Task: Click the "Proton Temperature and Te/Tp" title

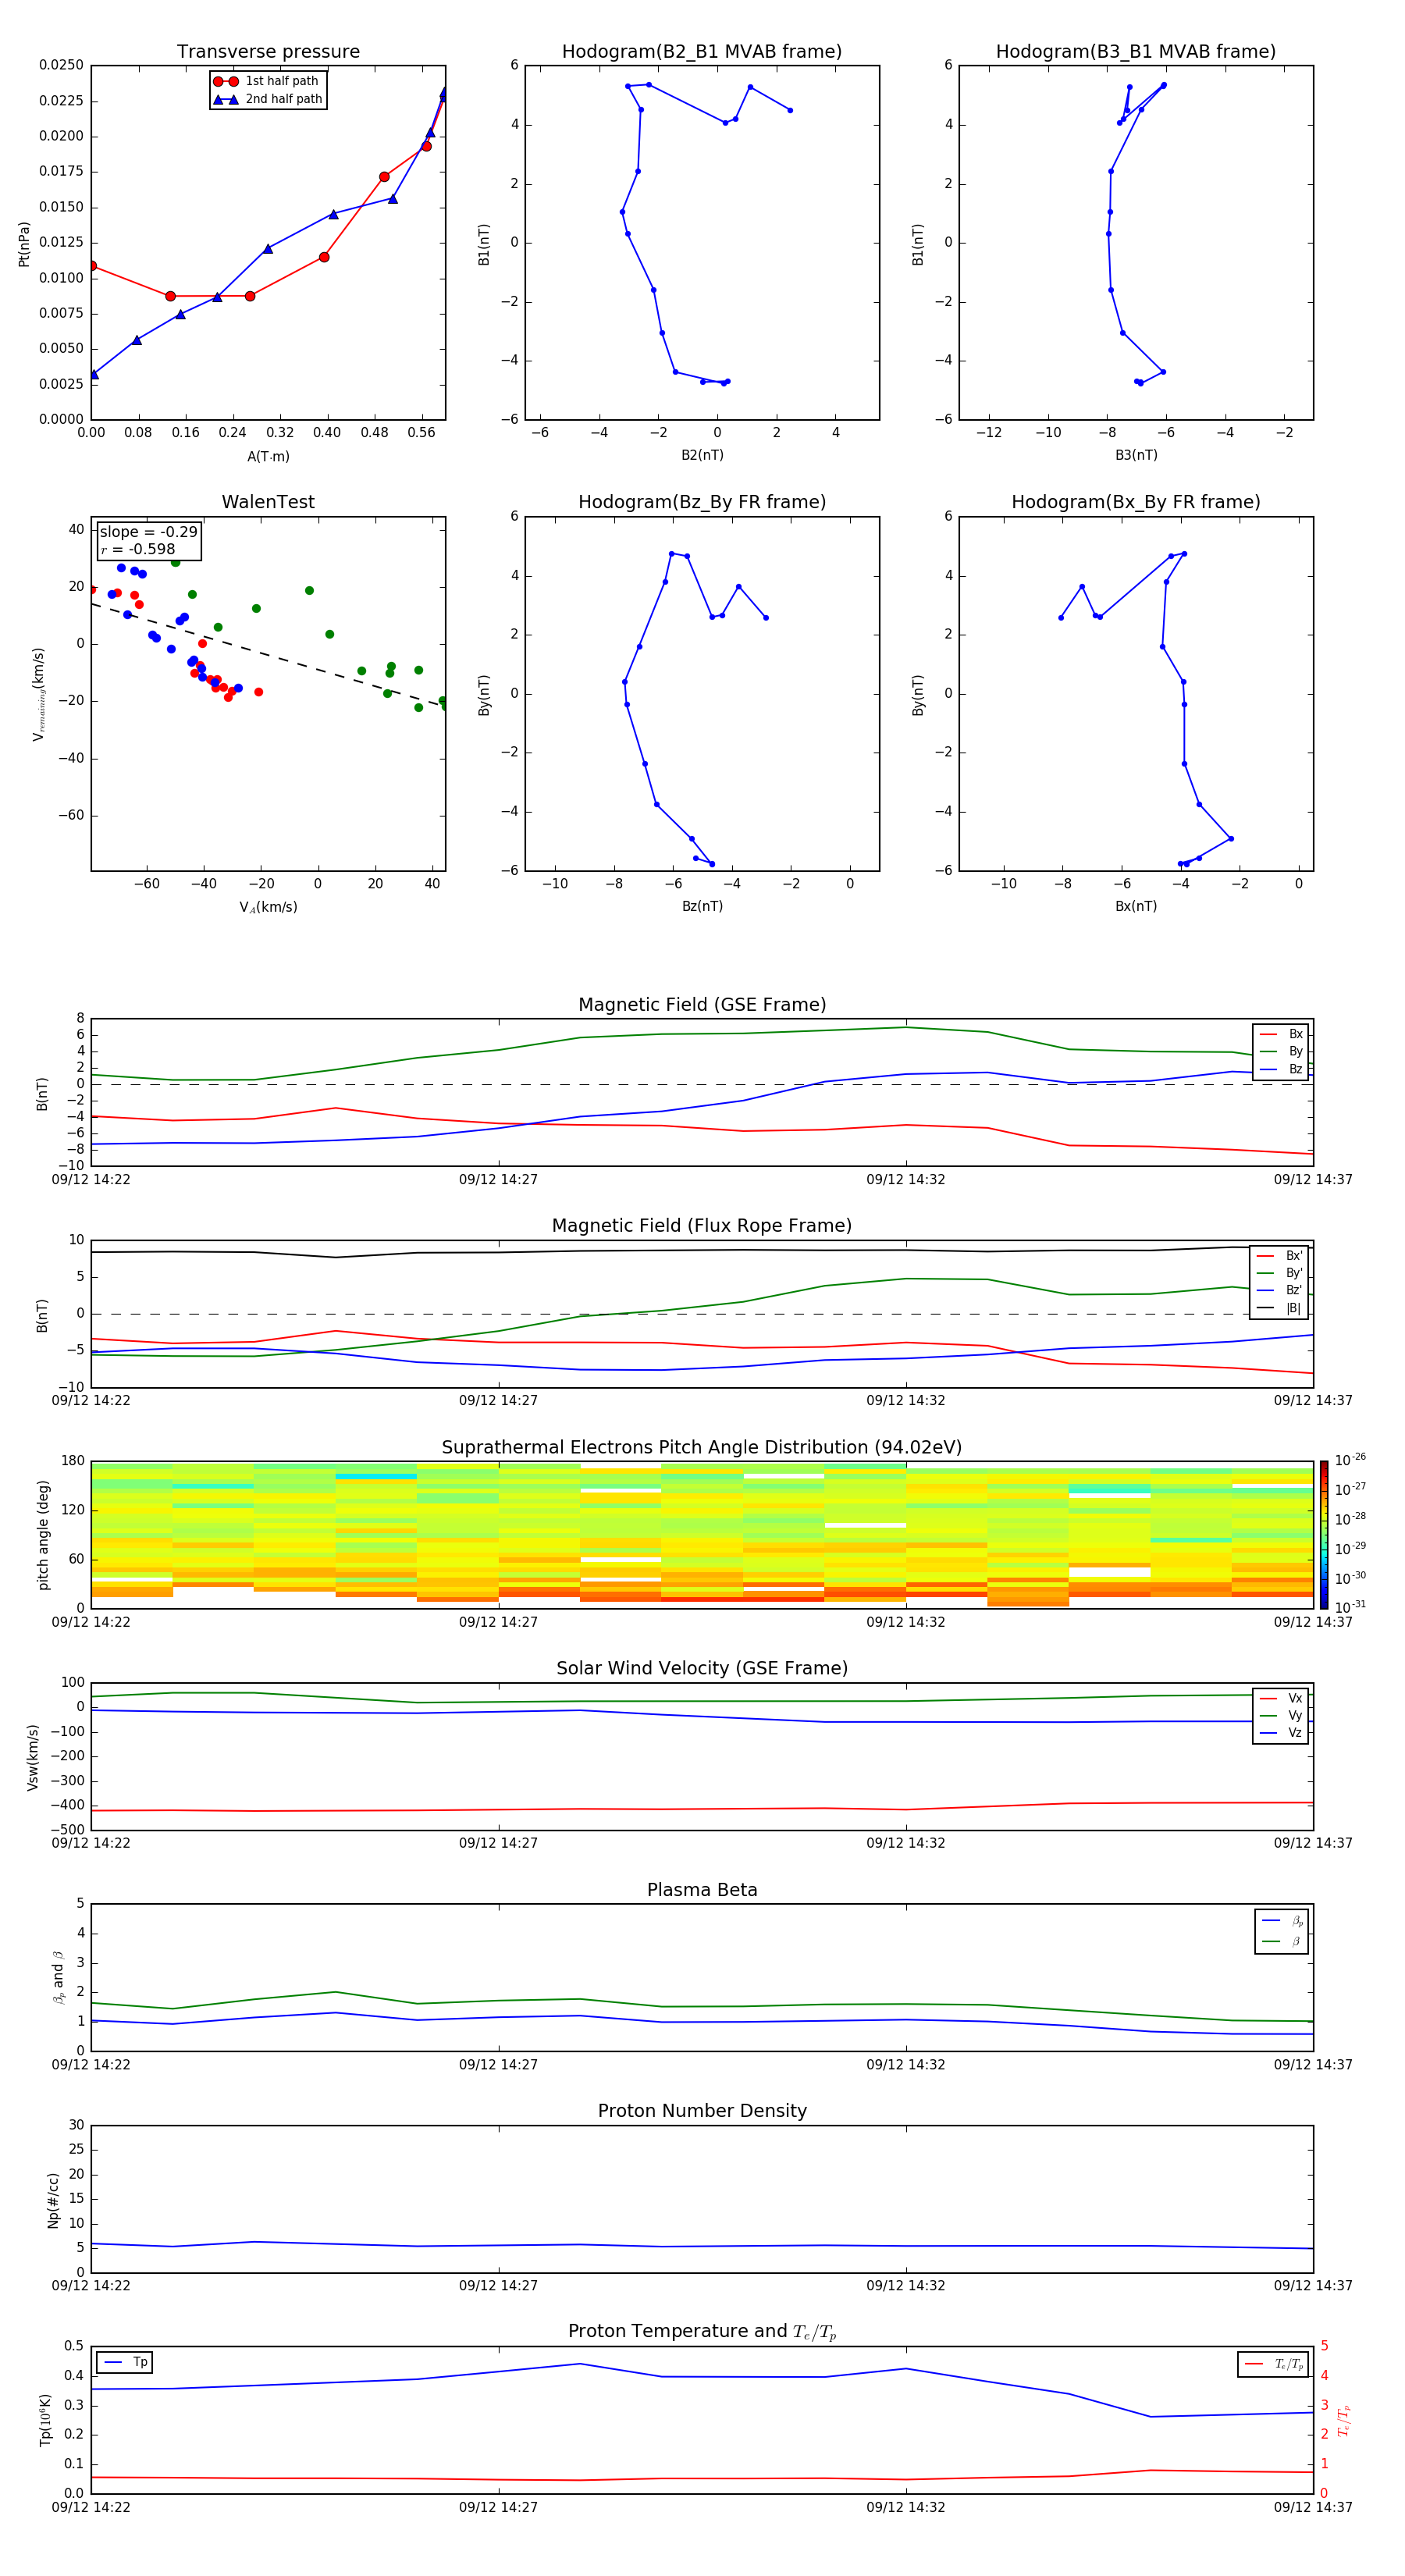Action: click(702, 2332)
